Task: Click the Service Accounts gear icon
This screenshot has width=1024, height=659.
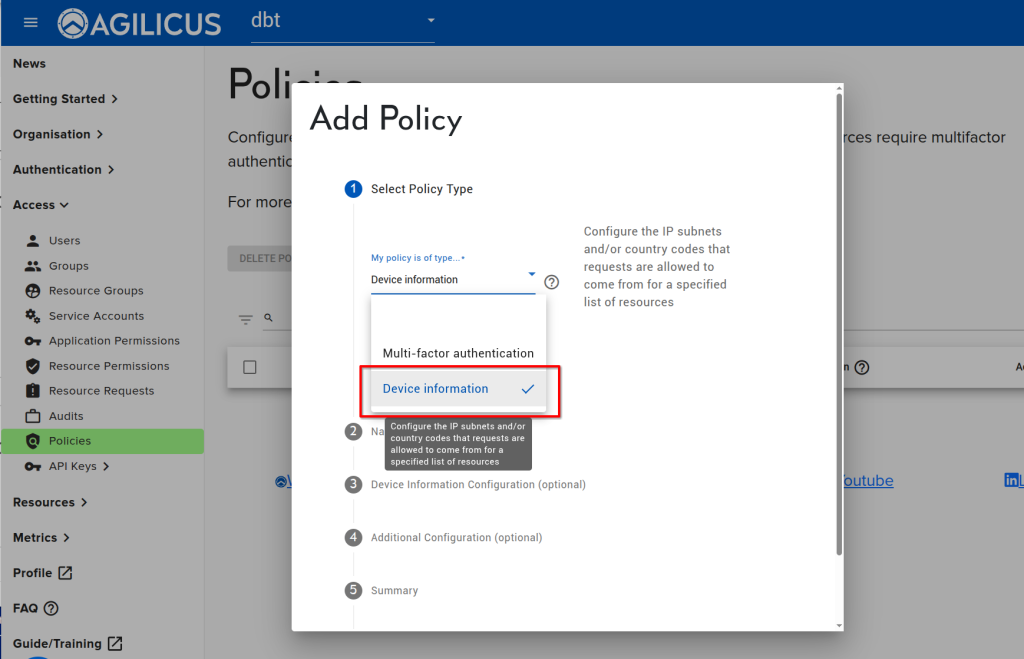Action: click(x=33, y=316)
